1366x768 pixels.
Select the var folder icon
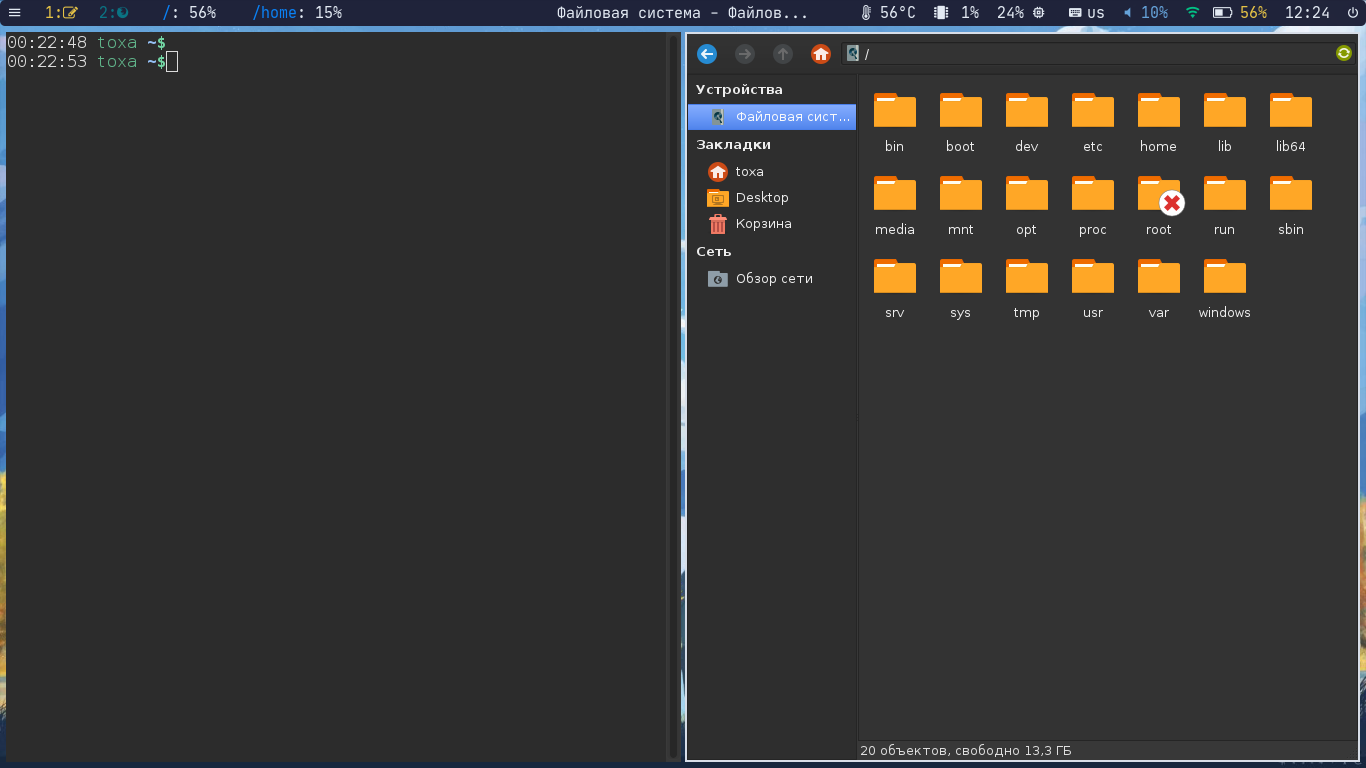1159,276
